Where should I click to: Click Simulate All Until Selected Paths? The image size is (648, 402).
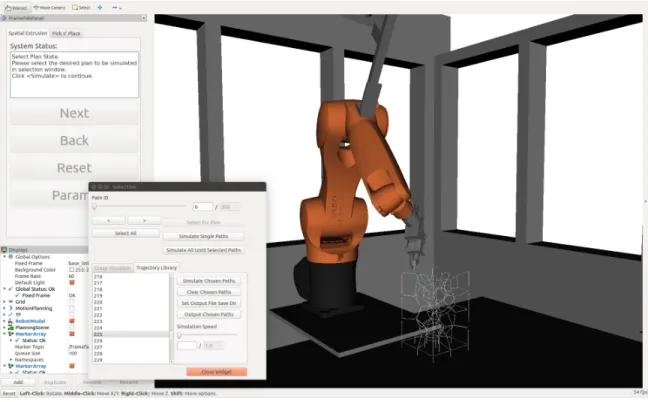tap(203, 250)
